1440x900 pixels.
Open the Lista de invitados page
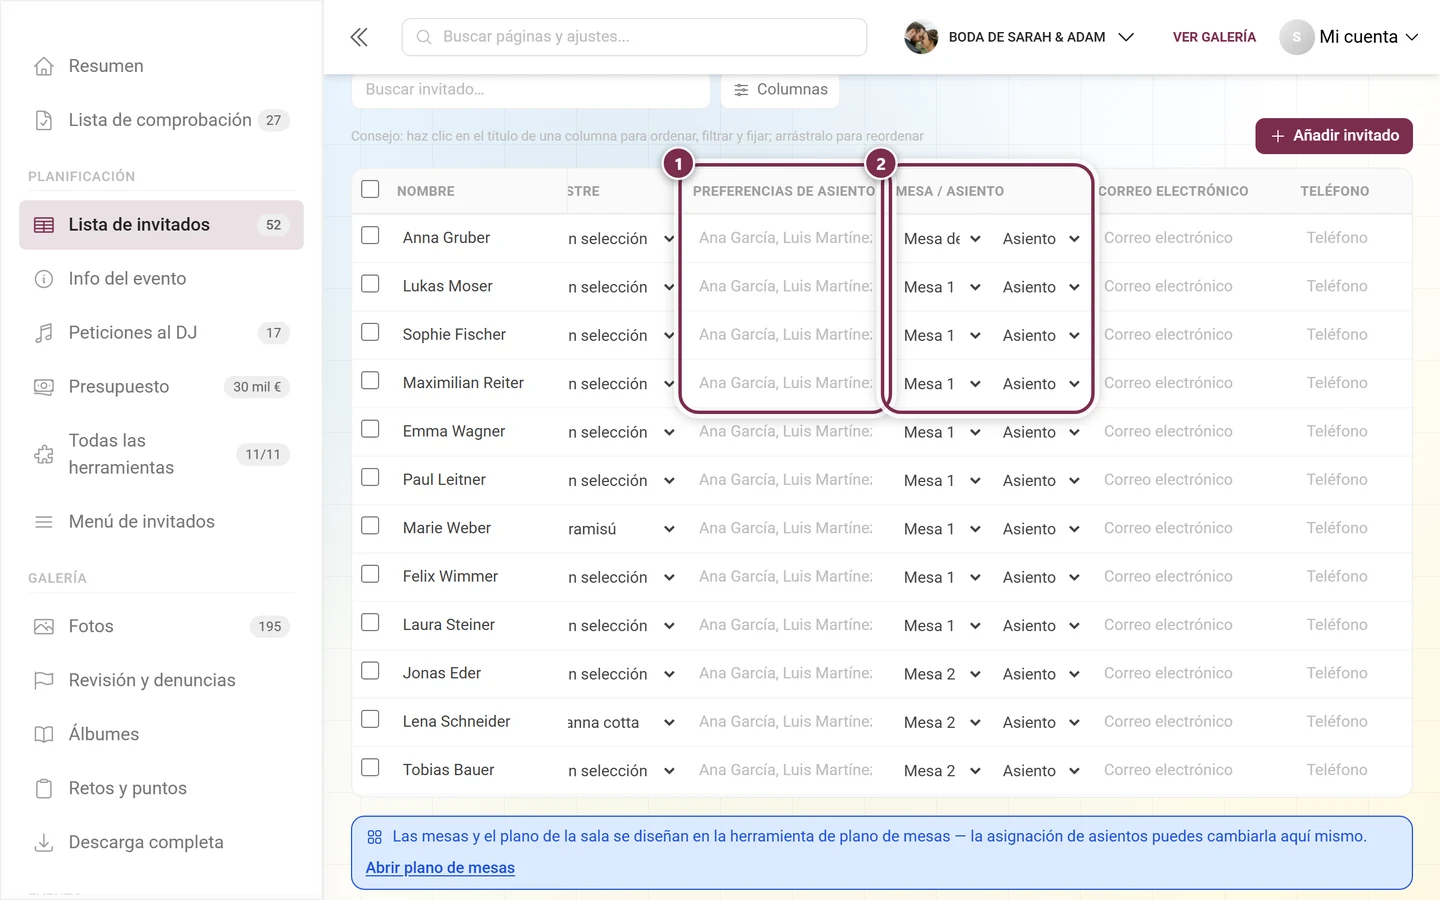tap(161, 225)
